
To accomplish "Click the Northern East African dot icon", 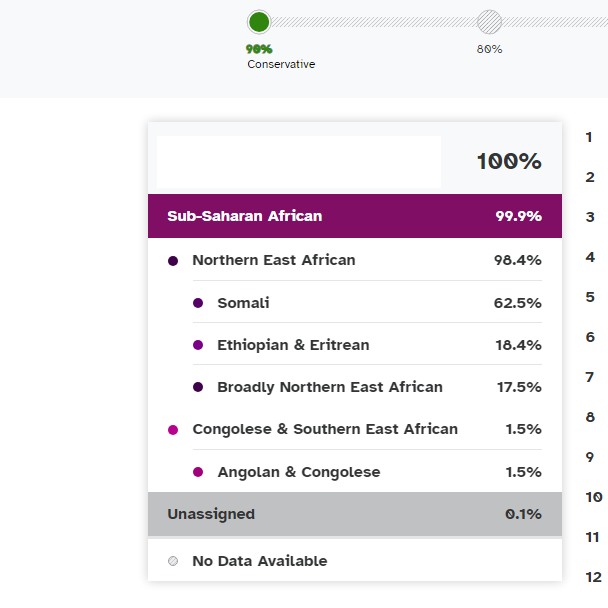I will pyautogui.click(x=173, y=261).
